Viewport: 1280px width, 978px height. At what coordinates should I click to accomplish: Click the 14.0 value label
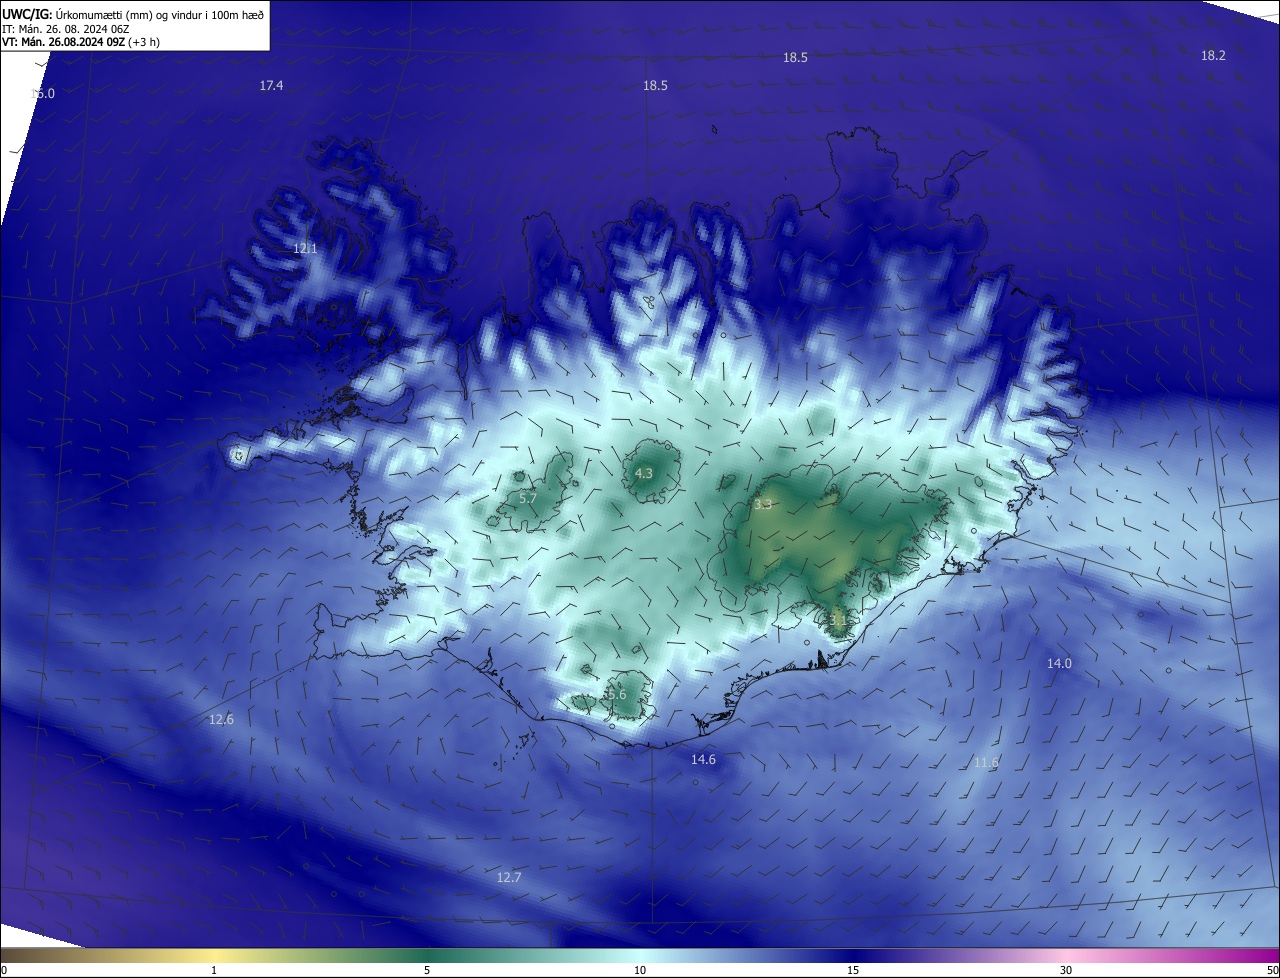[1059, 664]
